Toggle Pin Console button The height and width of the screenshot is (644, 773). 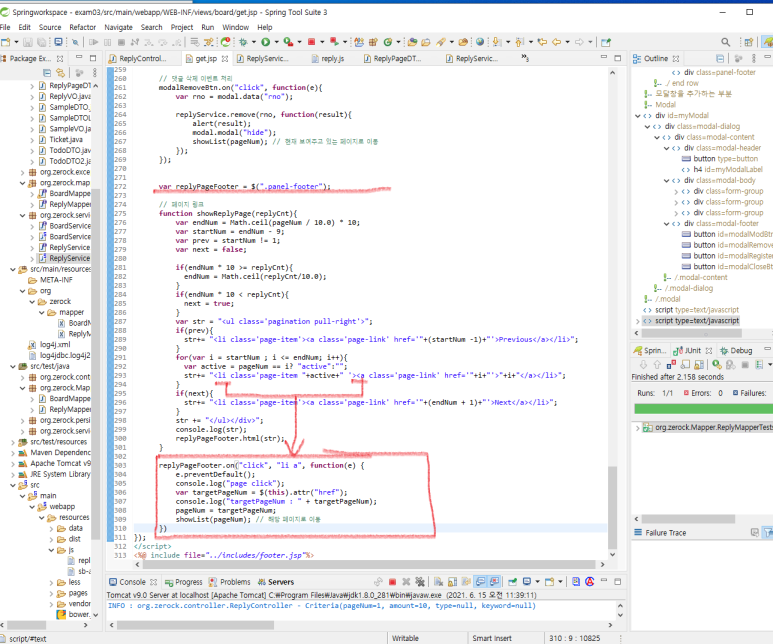click(513, 582)
